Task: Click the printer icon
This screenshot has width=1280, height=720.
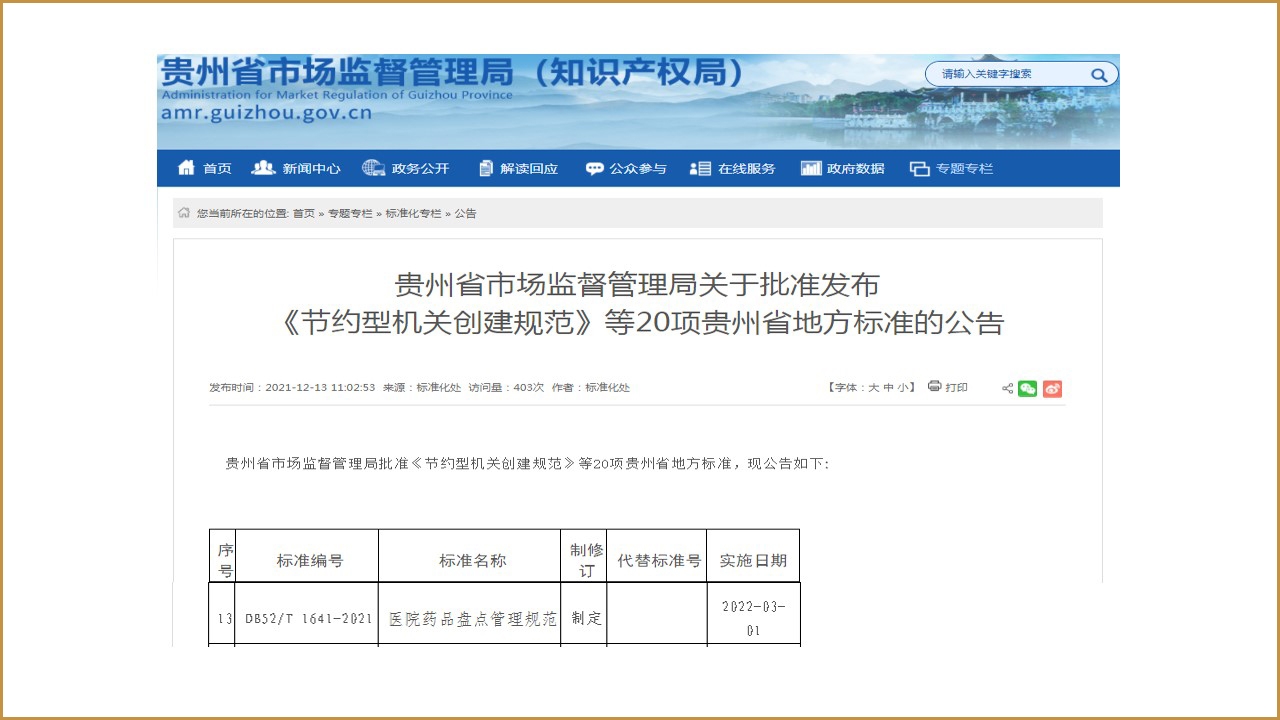Action: (934, 387)
